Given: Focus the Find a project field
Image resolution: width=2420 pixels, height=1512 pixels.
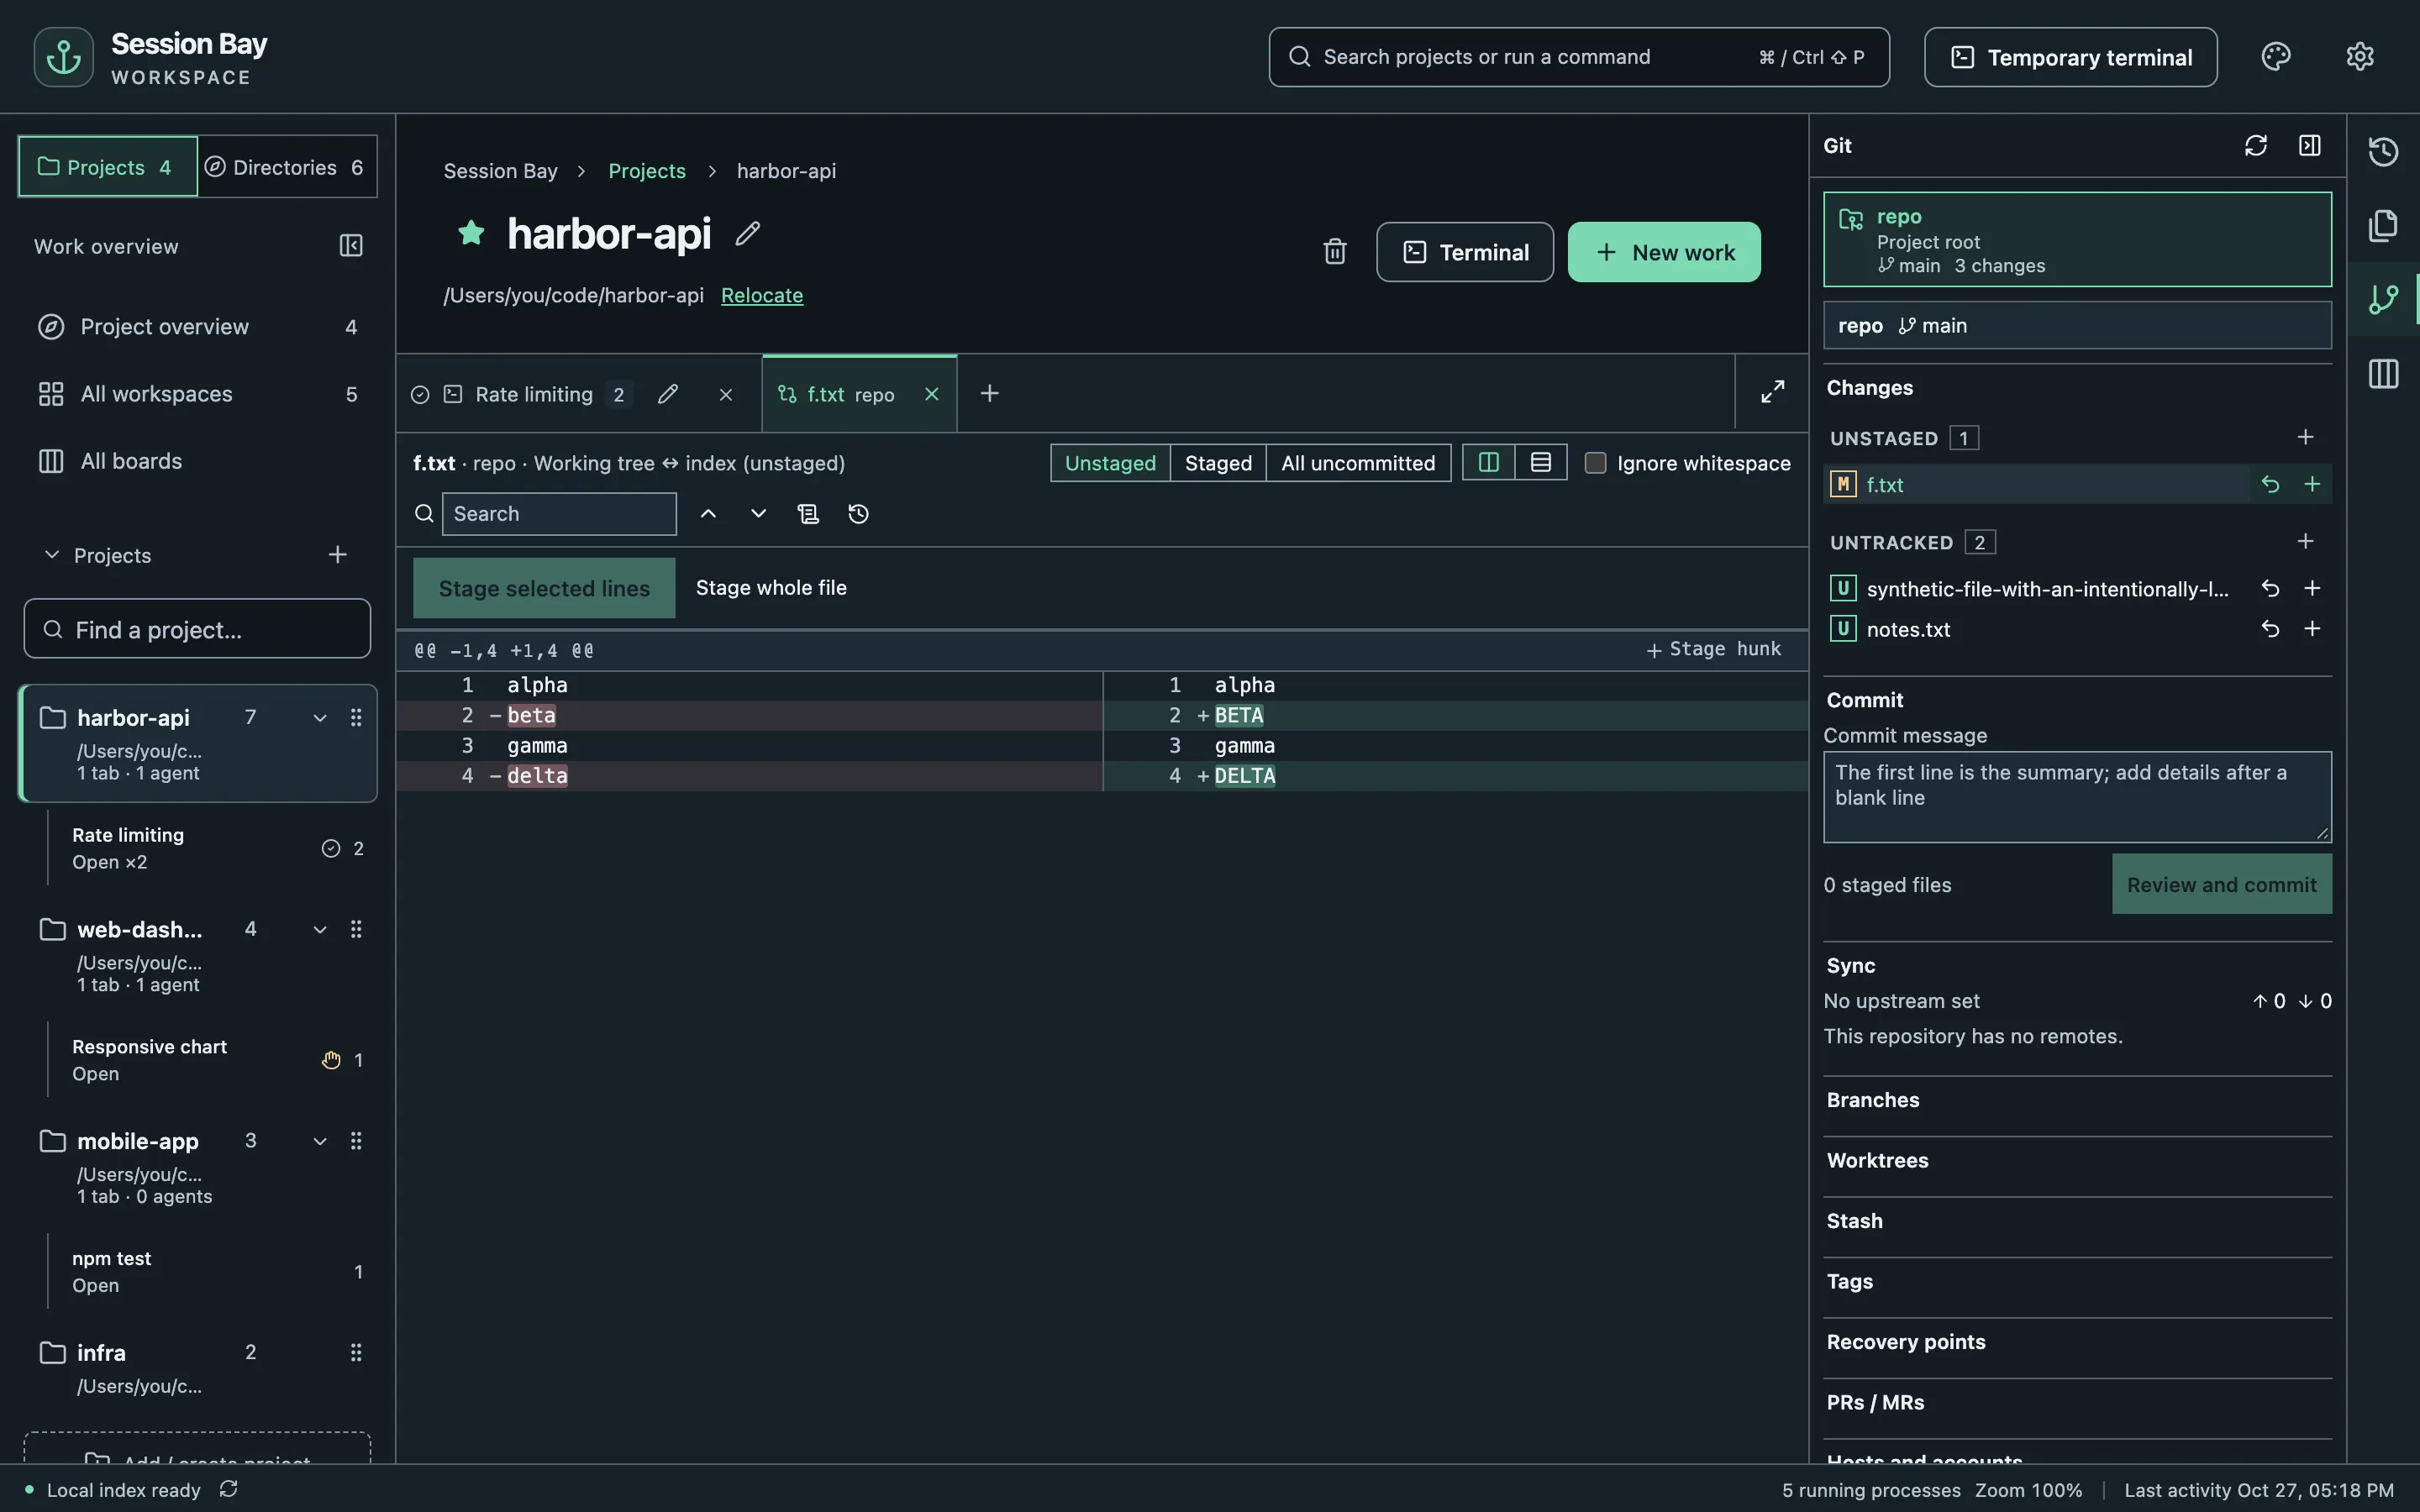Looking at the screenshot, I should point(197,629).
